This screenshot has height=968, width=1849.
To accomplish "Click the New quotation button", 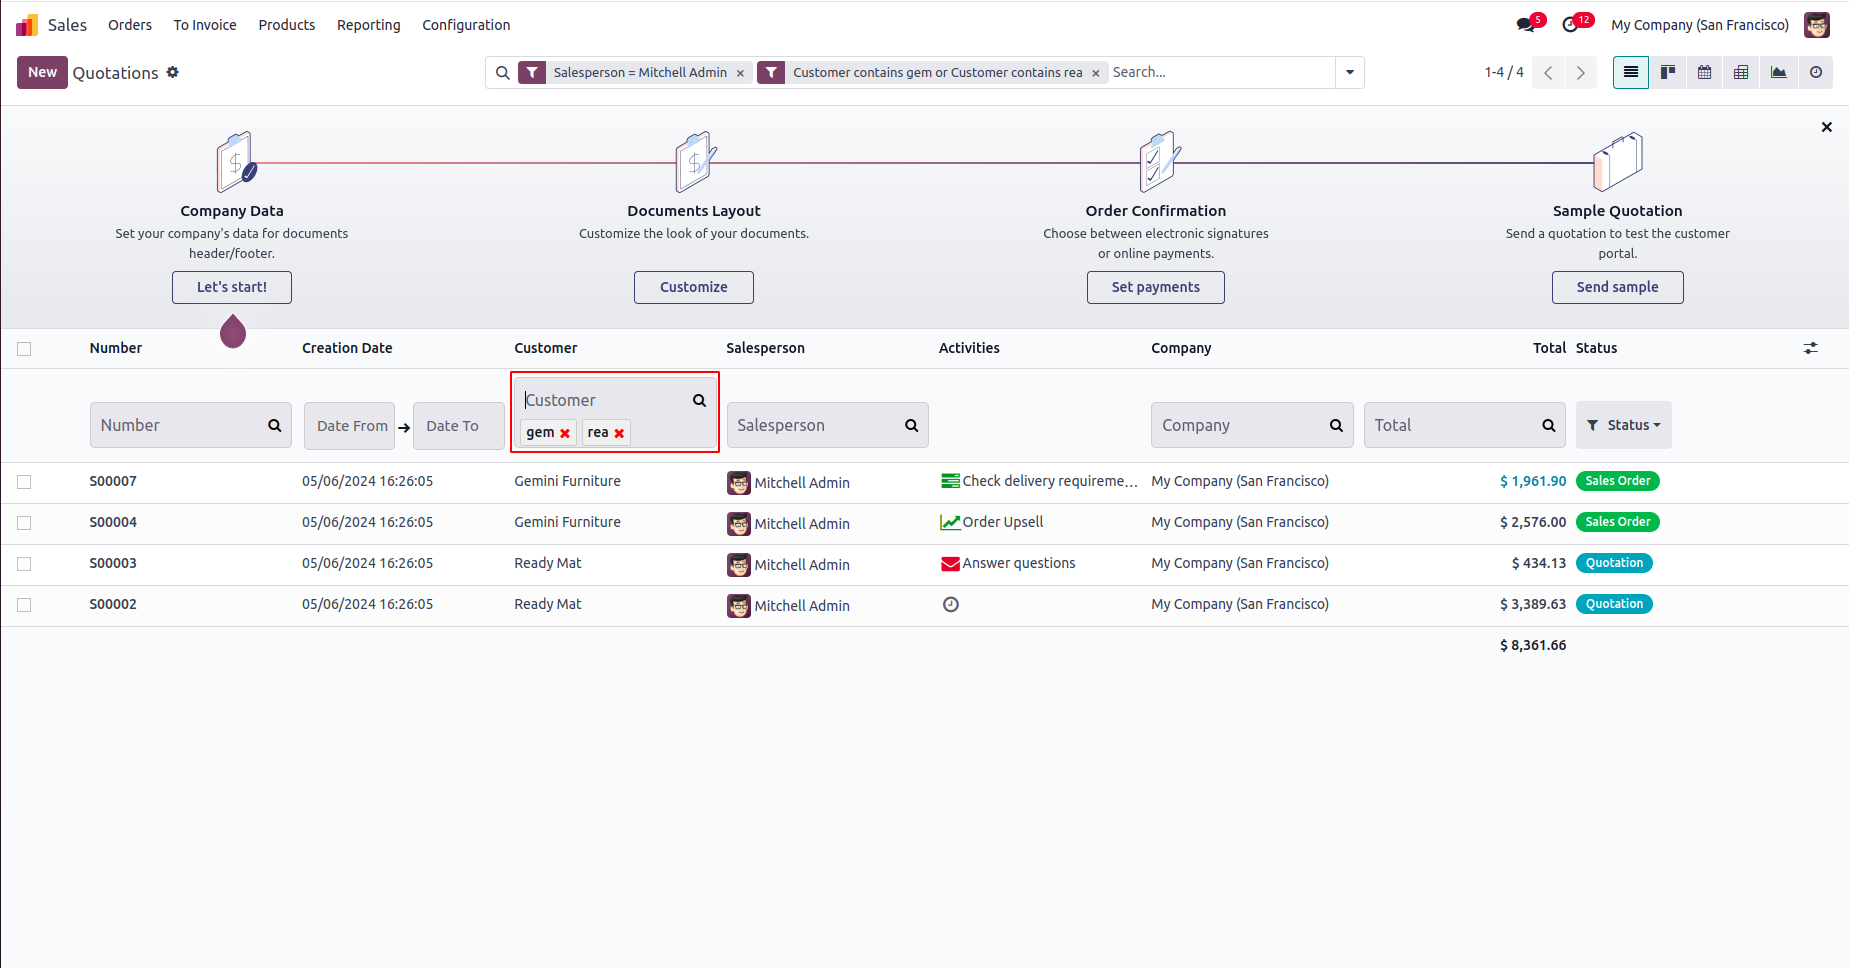I will pos(42,72).
